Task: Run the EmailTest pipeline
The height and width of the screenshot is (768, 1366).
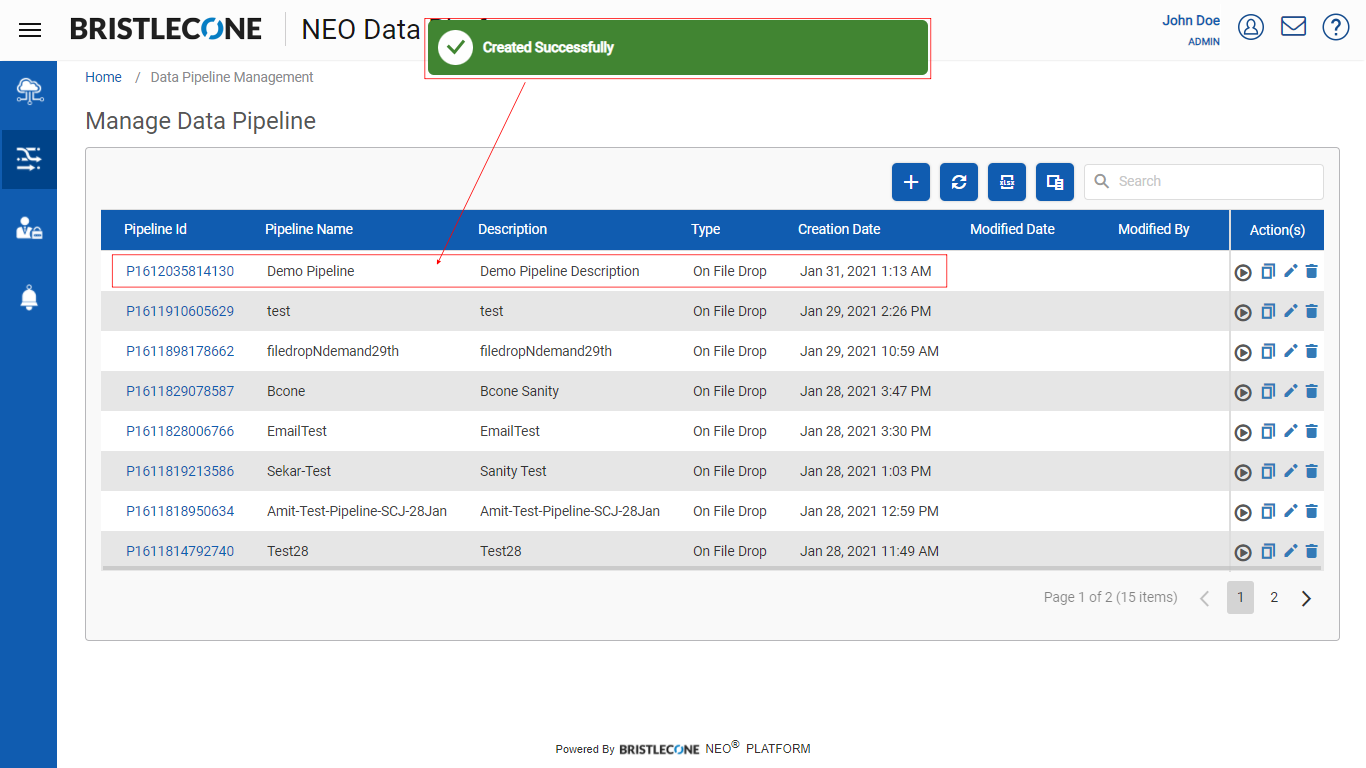Action: tap(1243, 432)
